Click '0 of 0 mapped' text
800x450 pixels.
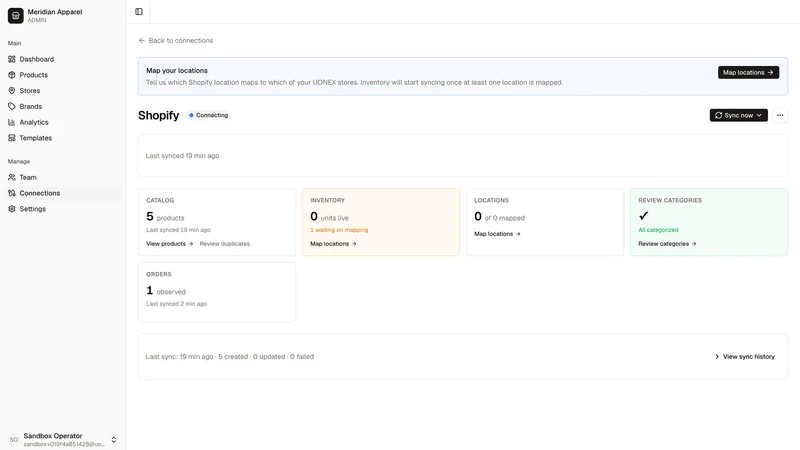click(x=499, y=217)
